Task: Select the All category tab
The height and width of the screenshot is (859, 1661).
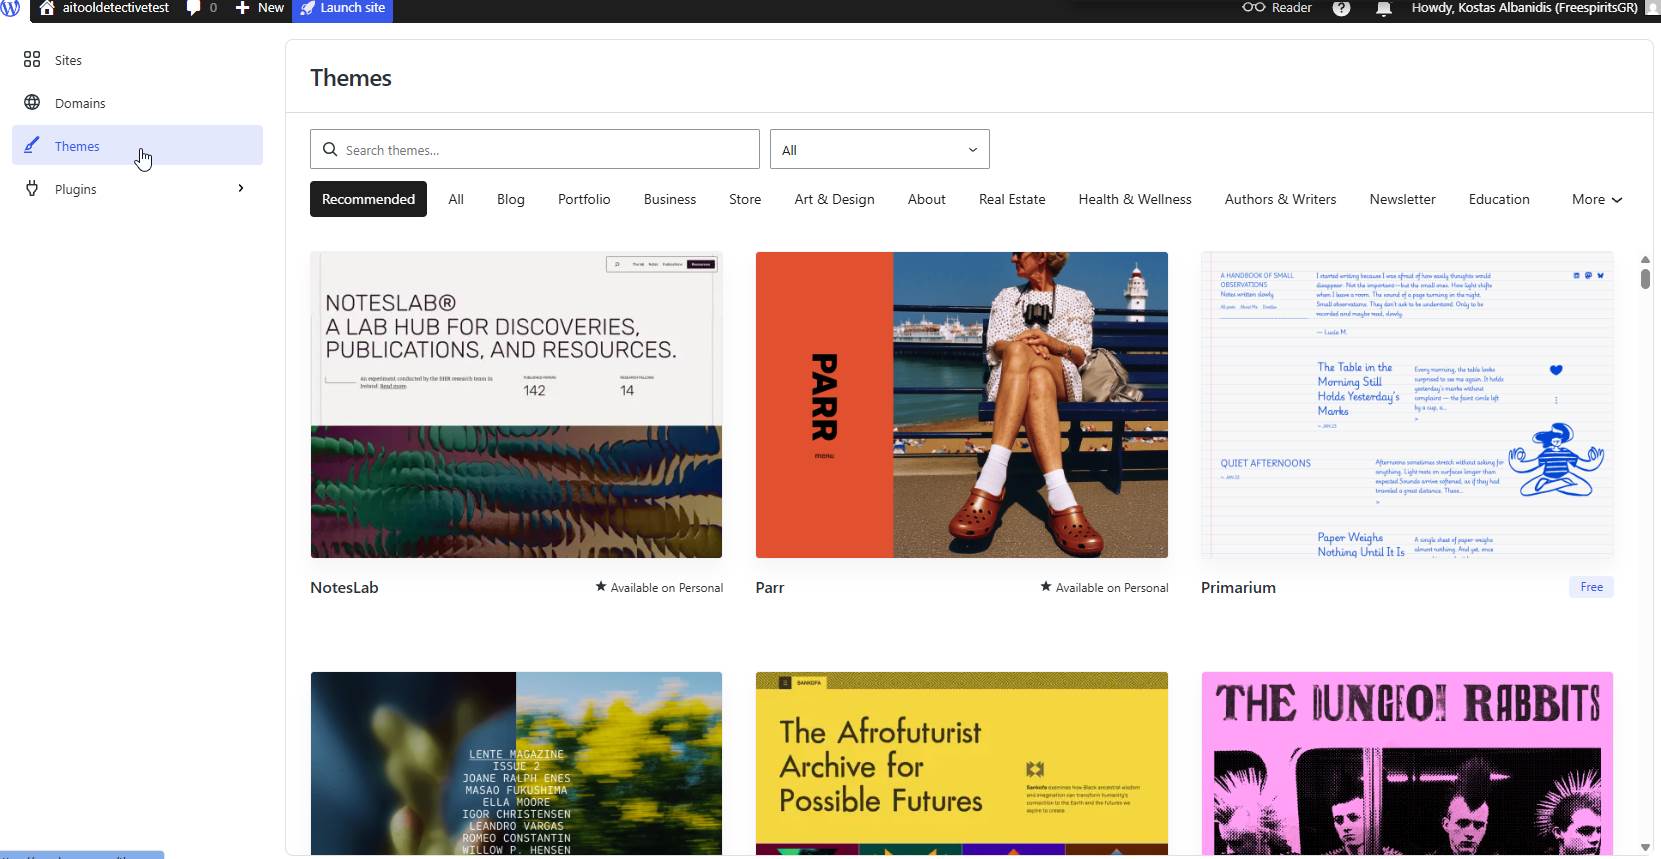Action: click(x=456, y=199)
